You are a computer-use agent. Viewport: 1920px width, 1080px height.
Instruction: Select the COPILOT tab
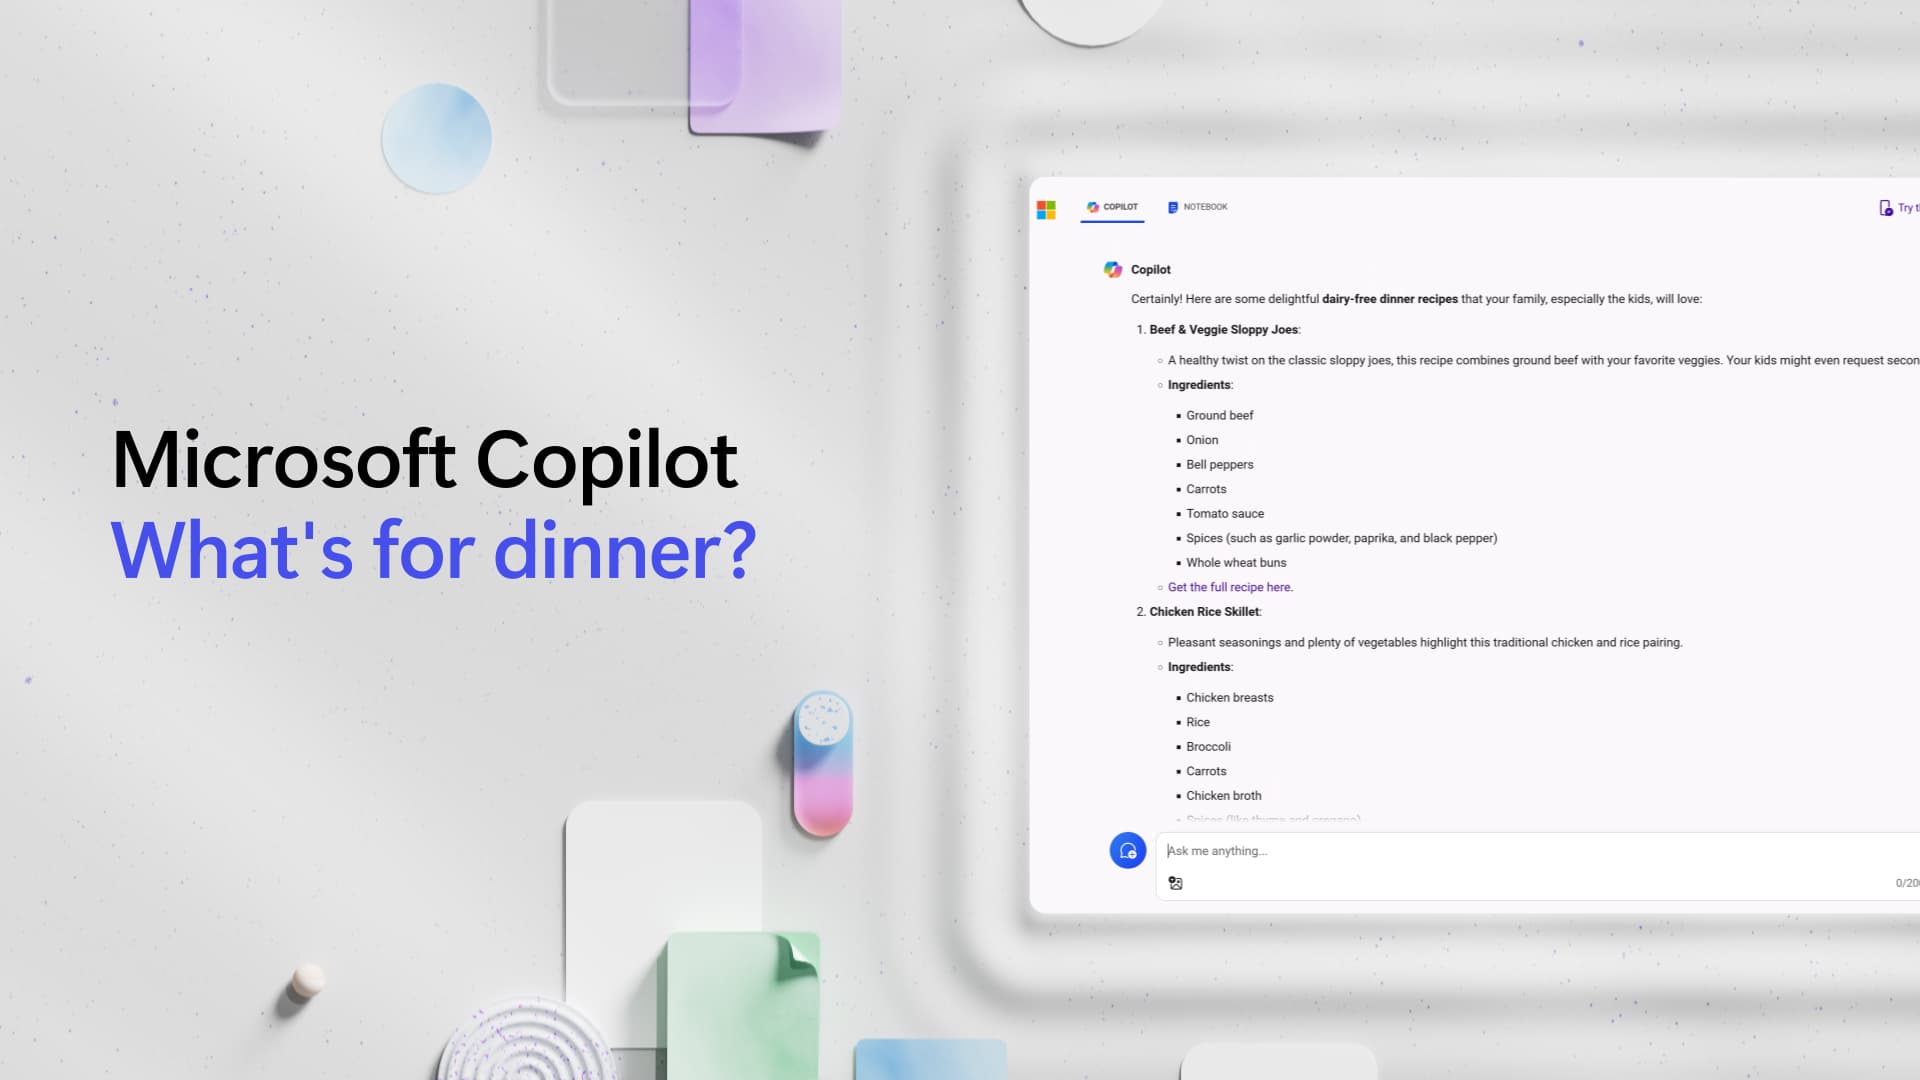(x=1112, y=207)
